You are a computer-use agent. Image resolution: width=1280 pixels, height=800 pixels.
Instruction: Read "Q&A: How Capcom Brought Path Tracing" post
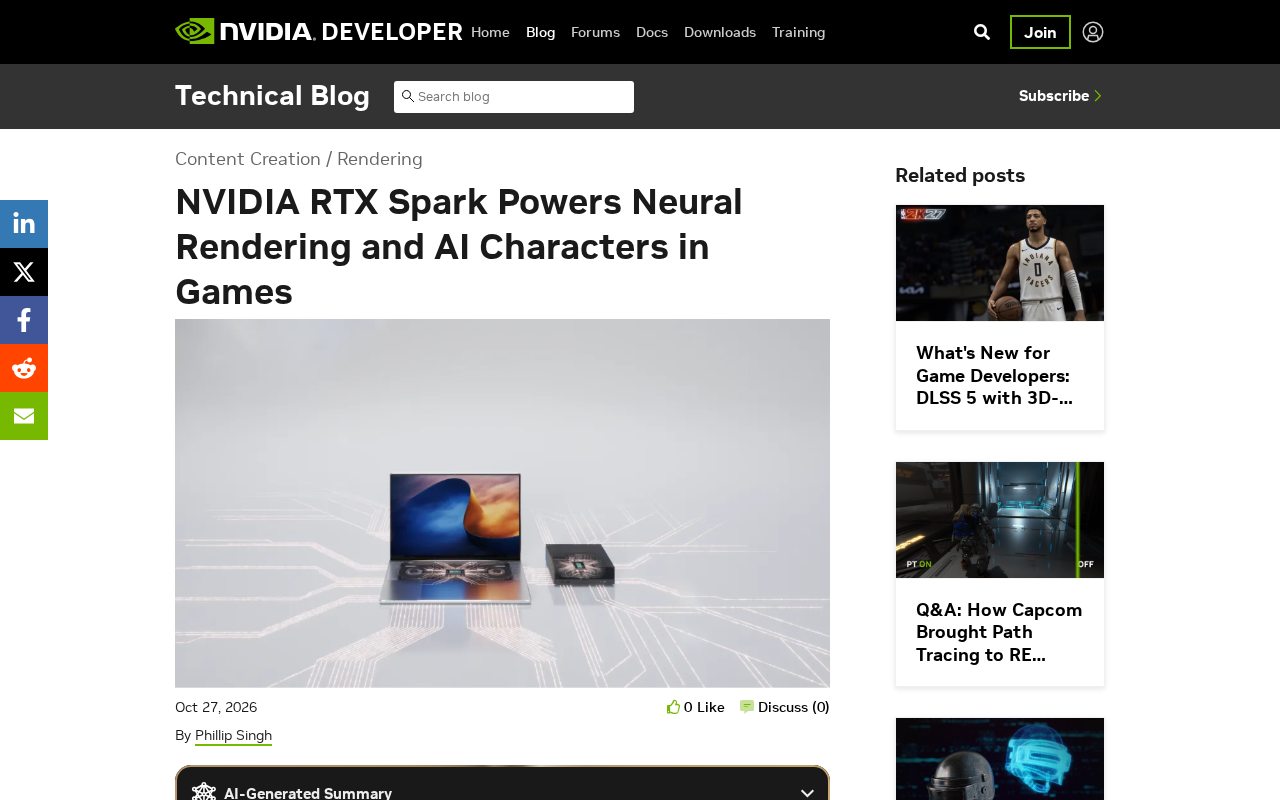(999, 632)
